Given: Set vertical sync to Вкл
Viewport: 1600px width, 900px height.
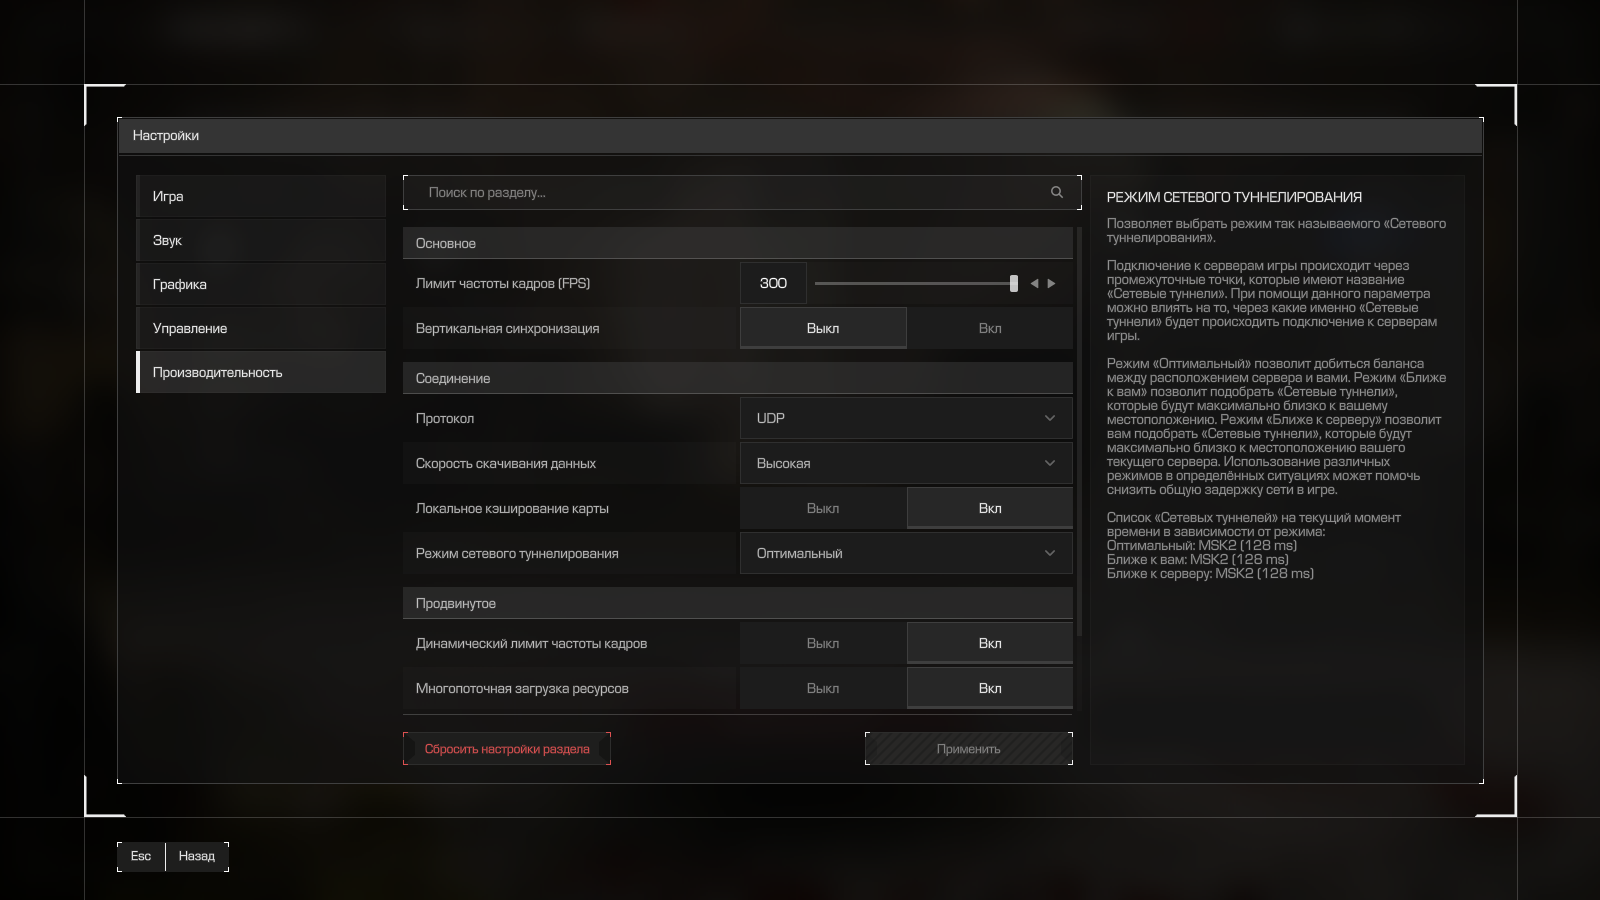Looking at the screenshot, I should (990, 328).
